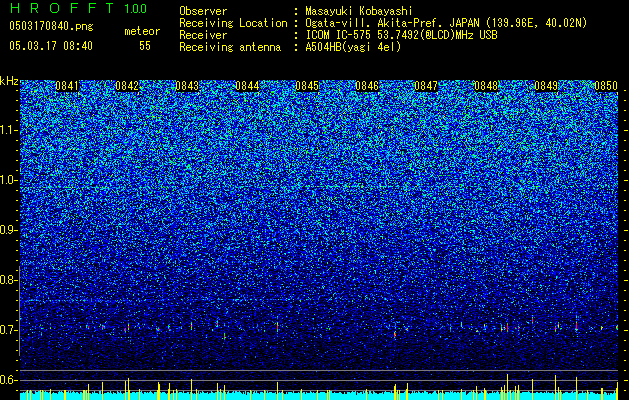
Task: Click the 0844 time marker
Action: (247, 86)
